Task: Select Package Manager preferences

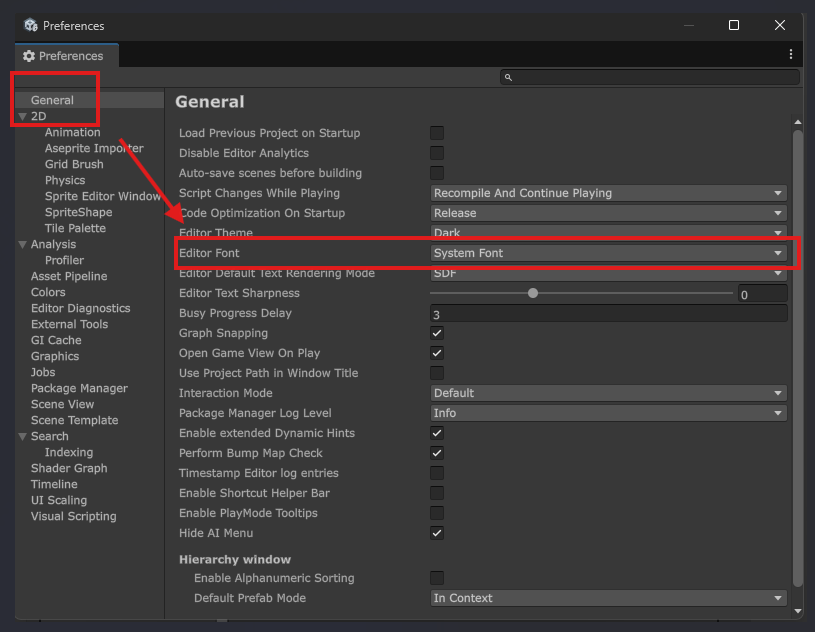Action: point(80,388)
